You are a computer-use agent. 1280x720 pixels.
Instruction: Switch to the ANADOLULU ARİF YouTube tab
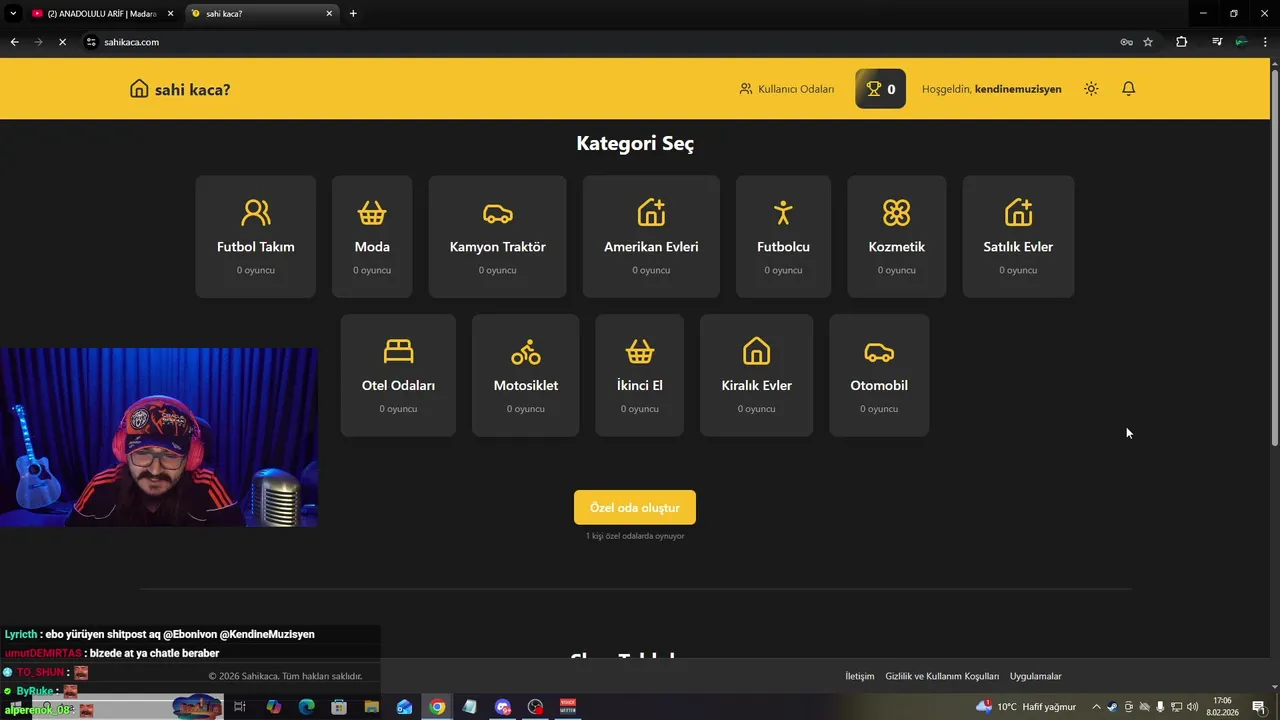pos(102,14)
